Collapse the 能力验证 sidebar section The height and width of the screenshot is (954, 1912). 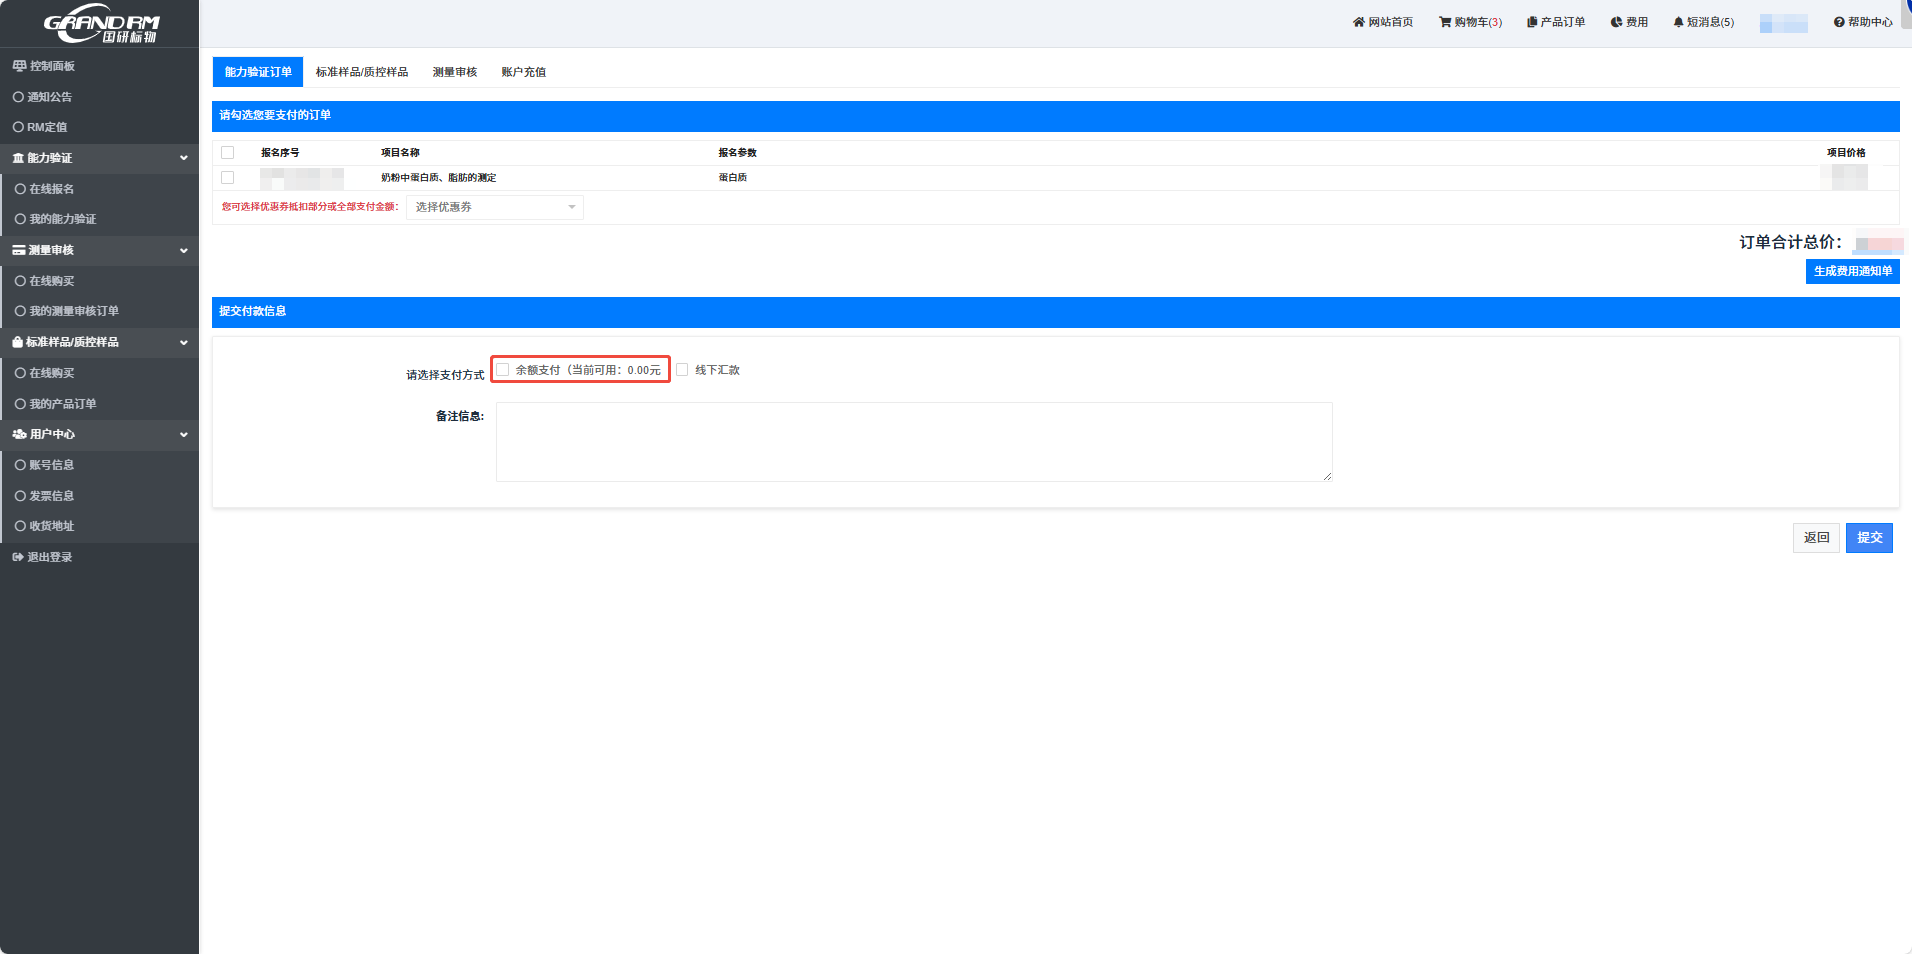183,158
